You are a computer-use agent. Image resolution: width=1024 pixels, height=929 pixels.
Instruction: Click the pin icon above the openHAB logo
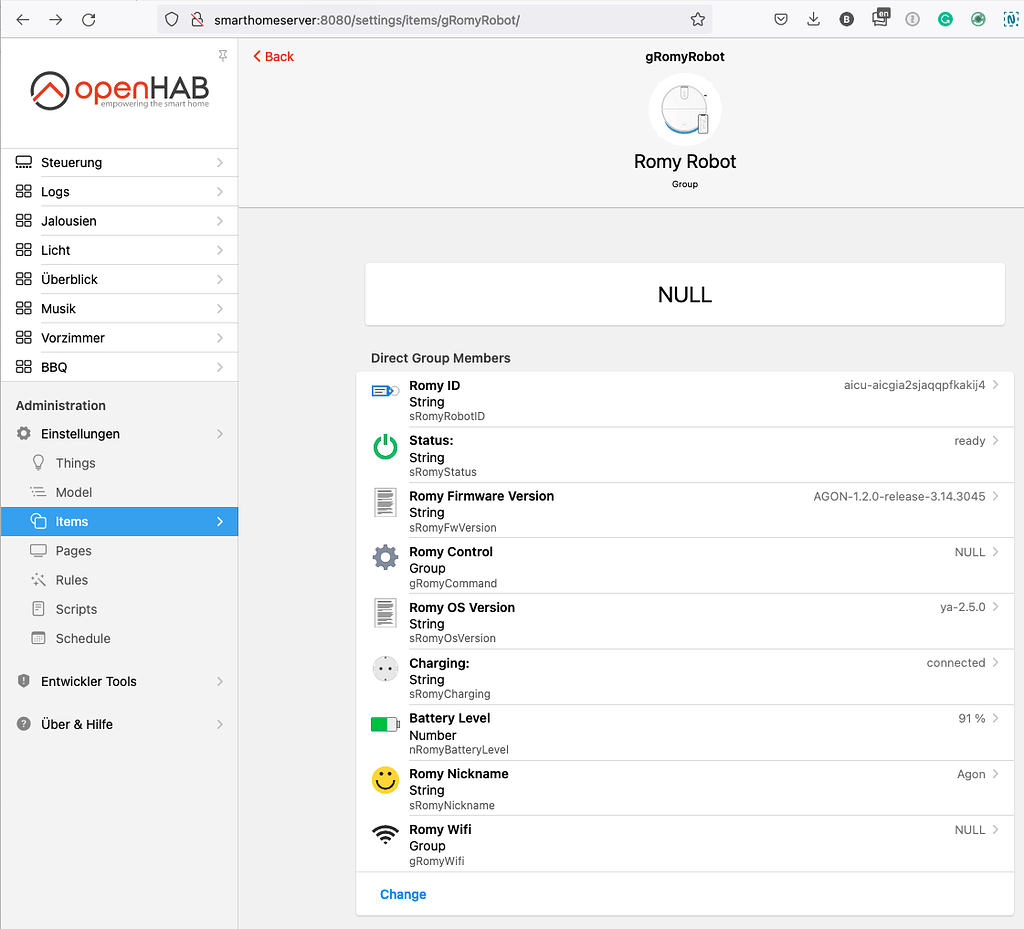[222, 55]
